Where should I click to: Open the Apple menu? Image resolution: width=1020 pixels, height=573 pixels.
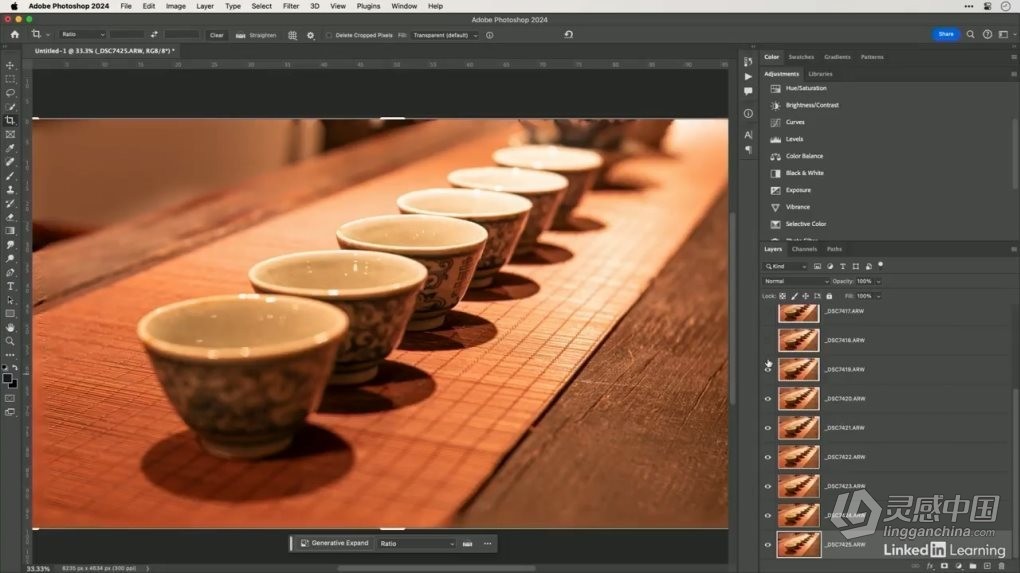tap(14, 6)
